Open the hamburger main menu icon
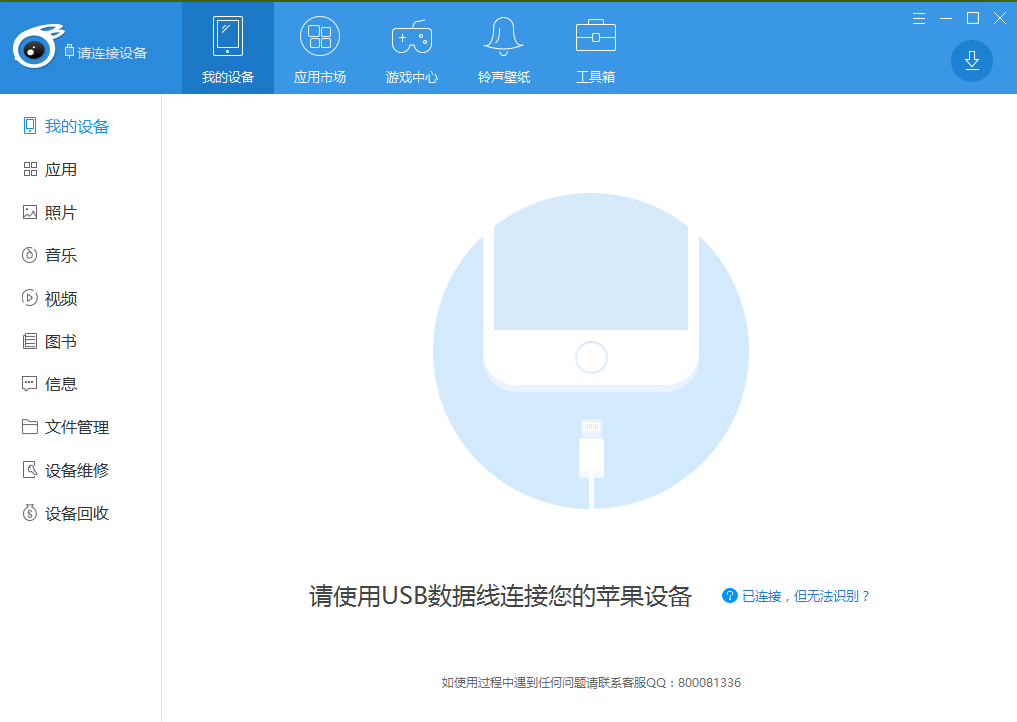The height and width of the screenshot is (722, 1017). coord(918,19)
